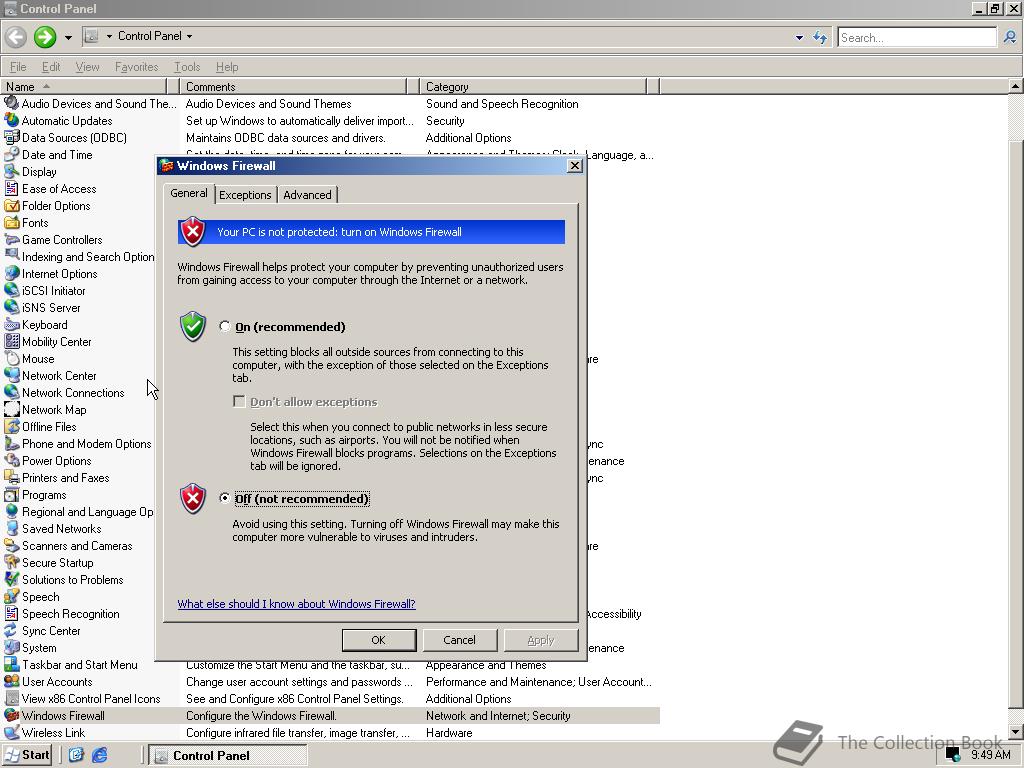Open the Fonts folder icon
The height and width of the screenshot is (768, 1024).
[x=11, y=222]
